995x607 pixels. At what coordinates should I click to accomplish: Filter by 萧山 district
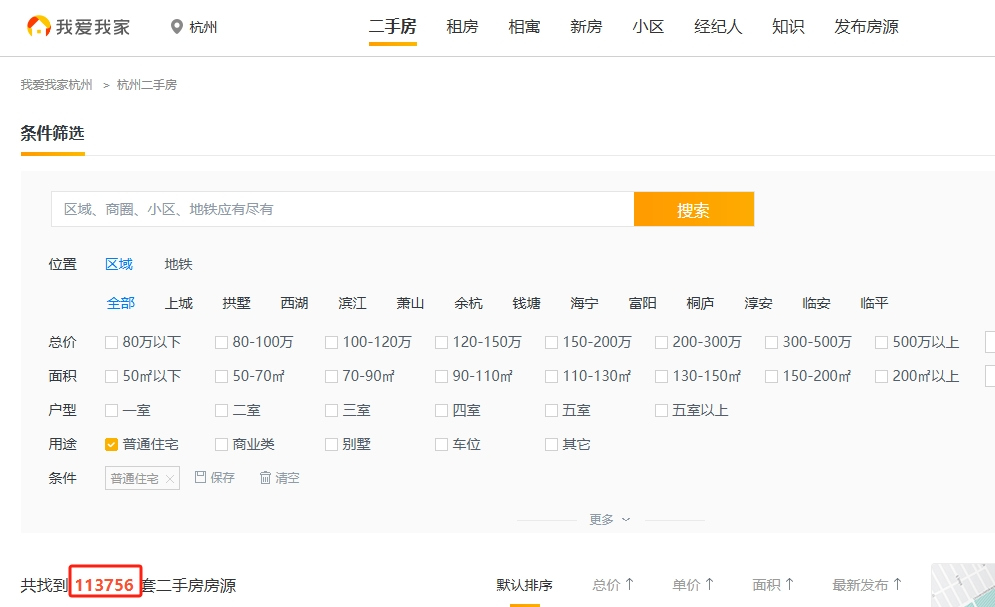coord(410,303)
